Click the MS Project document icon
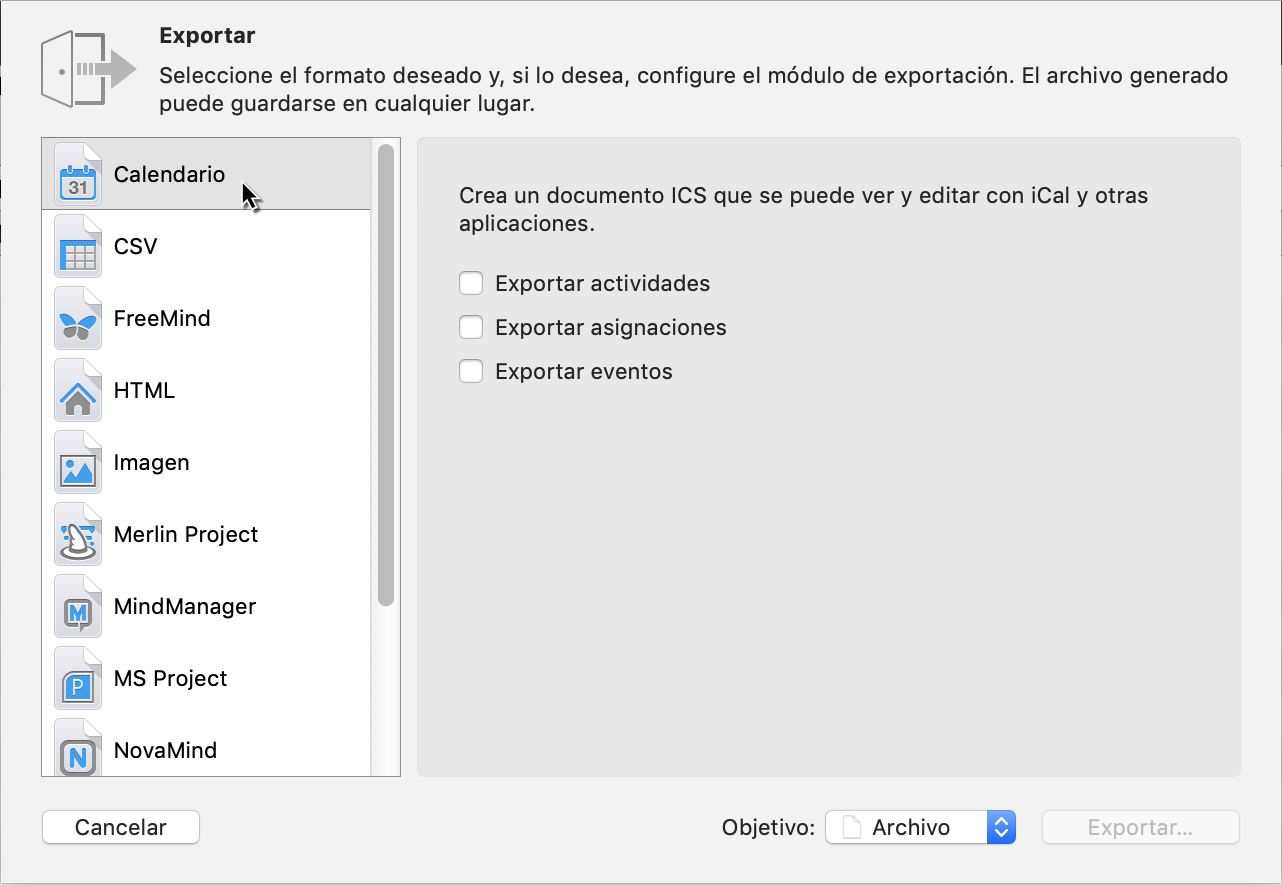Image resolution: width=1282 pixels, height=885 pixels. [x=77, y=677]
